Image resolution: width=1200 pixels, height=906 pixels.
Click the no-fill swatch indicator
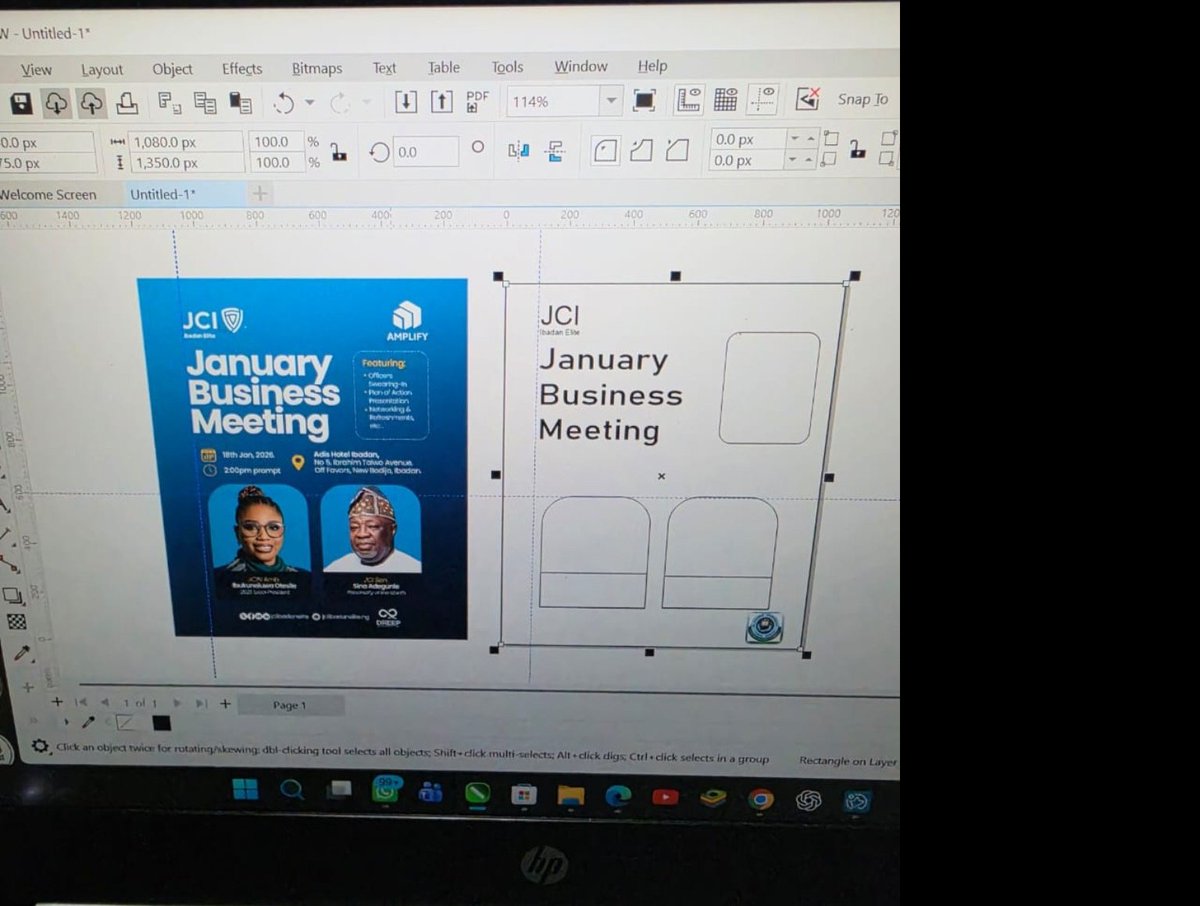pos(126,722)
